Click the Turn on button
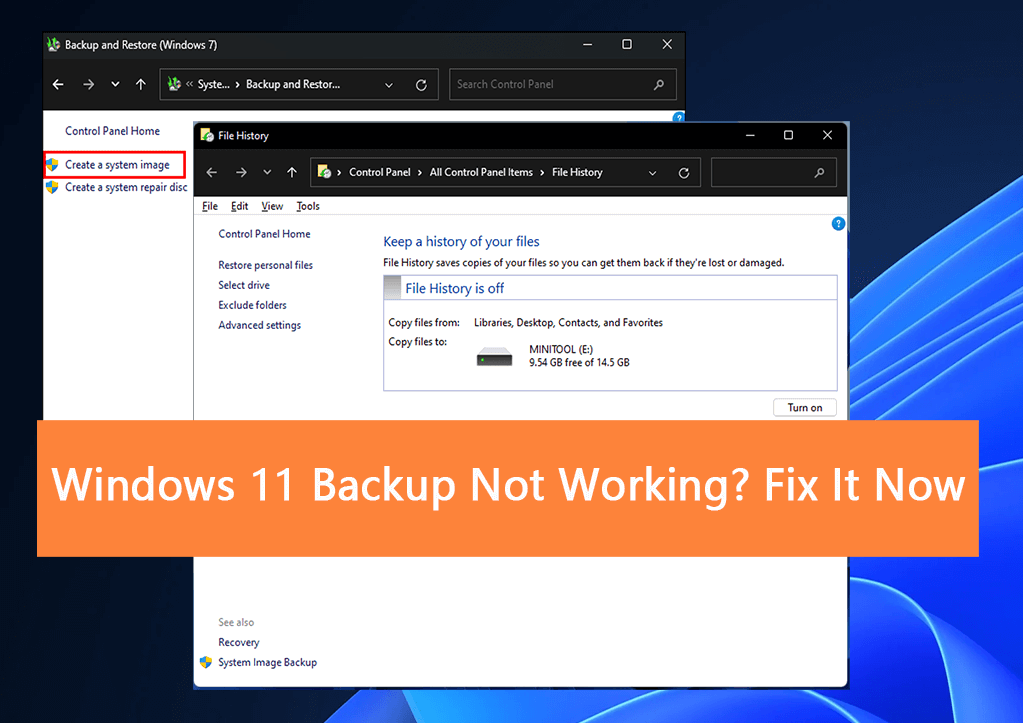 [x=804, y=408]
